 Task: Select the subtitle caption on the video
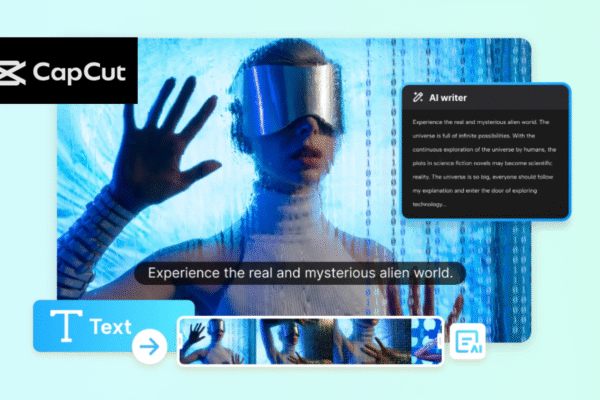299,273
